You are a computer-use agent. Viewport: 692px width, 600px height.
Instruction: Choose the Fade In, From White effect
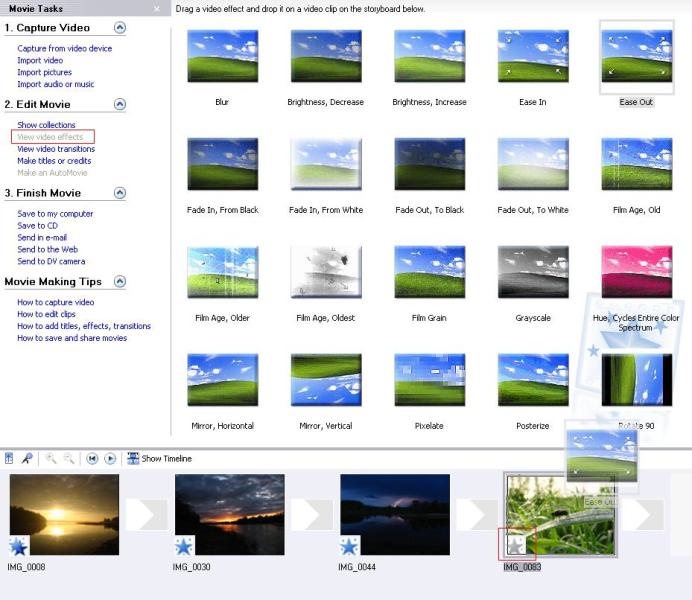coord(326,164)
